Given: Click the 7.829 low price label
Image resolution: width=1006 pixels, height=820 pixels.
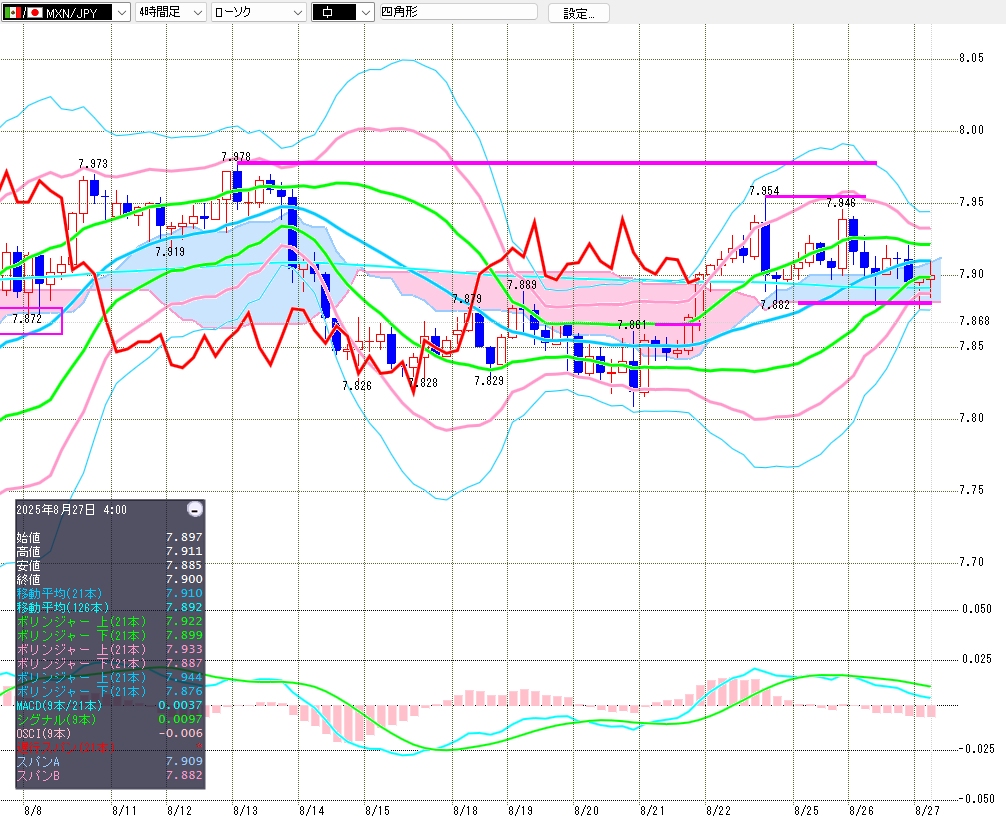Looking at the screenshot, I should (x=489, y=380).
